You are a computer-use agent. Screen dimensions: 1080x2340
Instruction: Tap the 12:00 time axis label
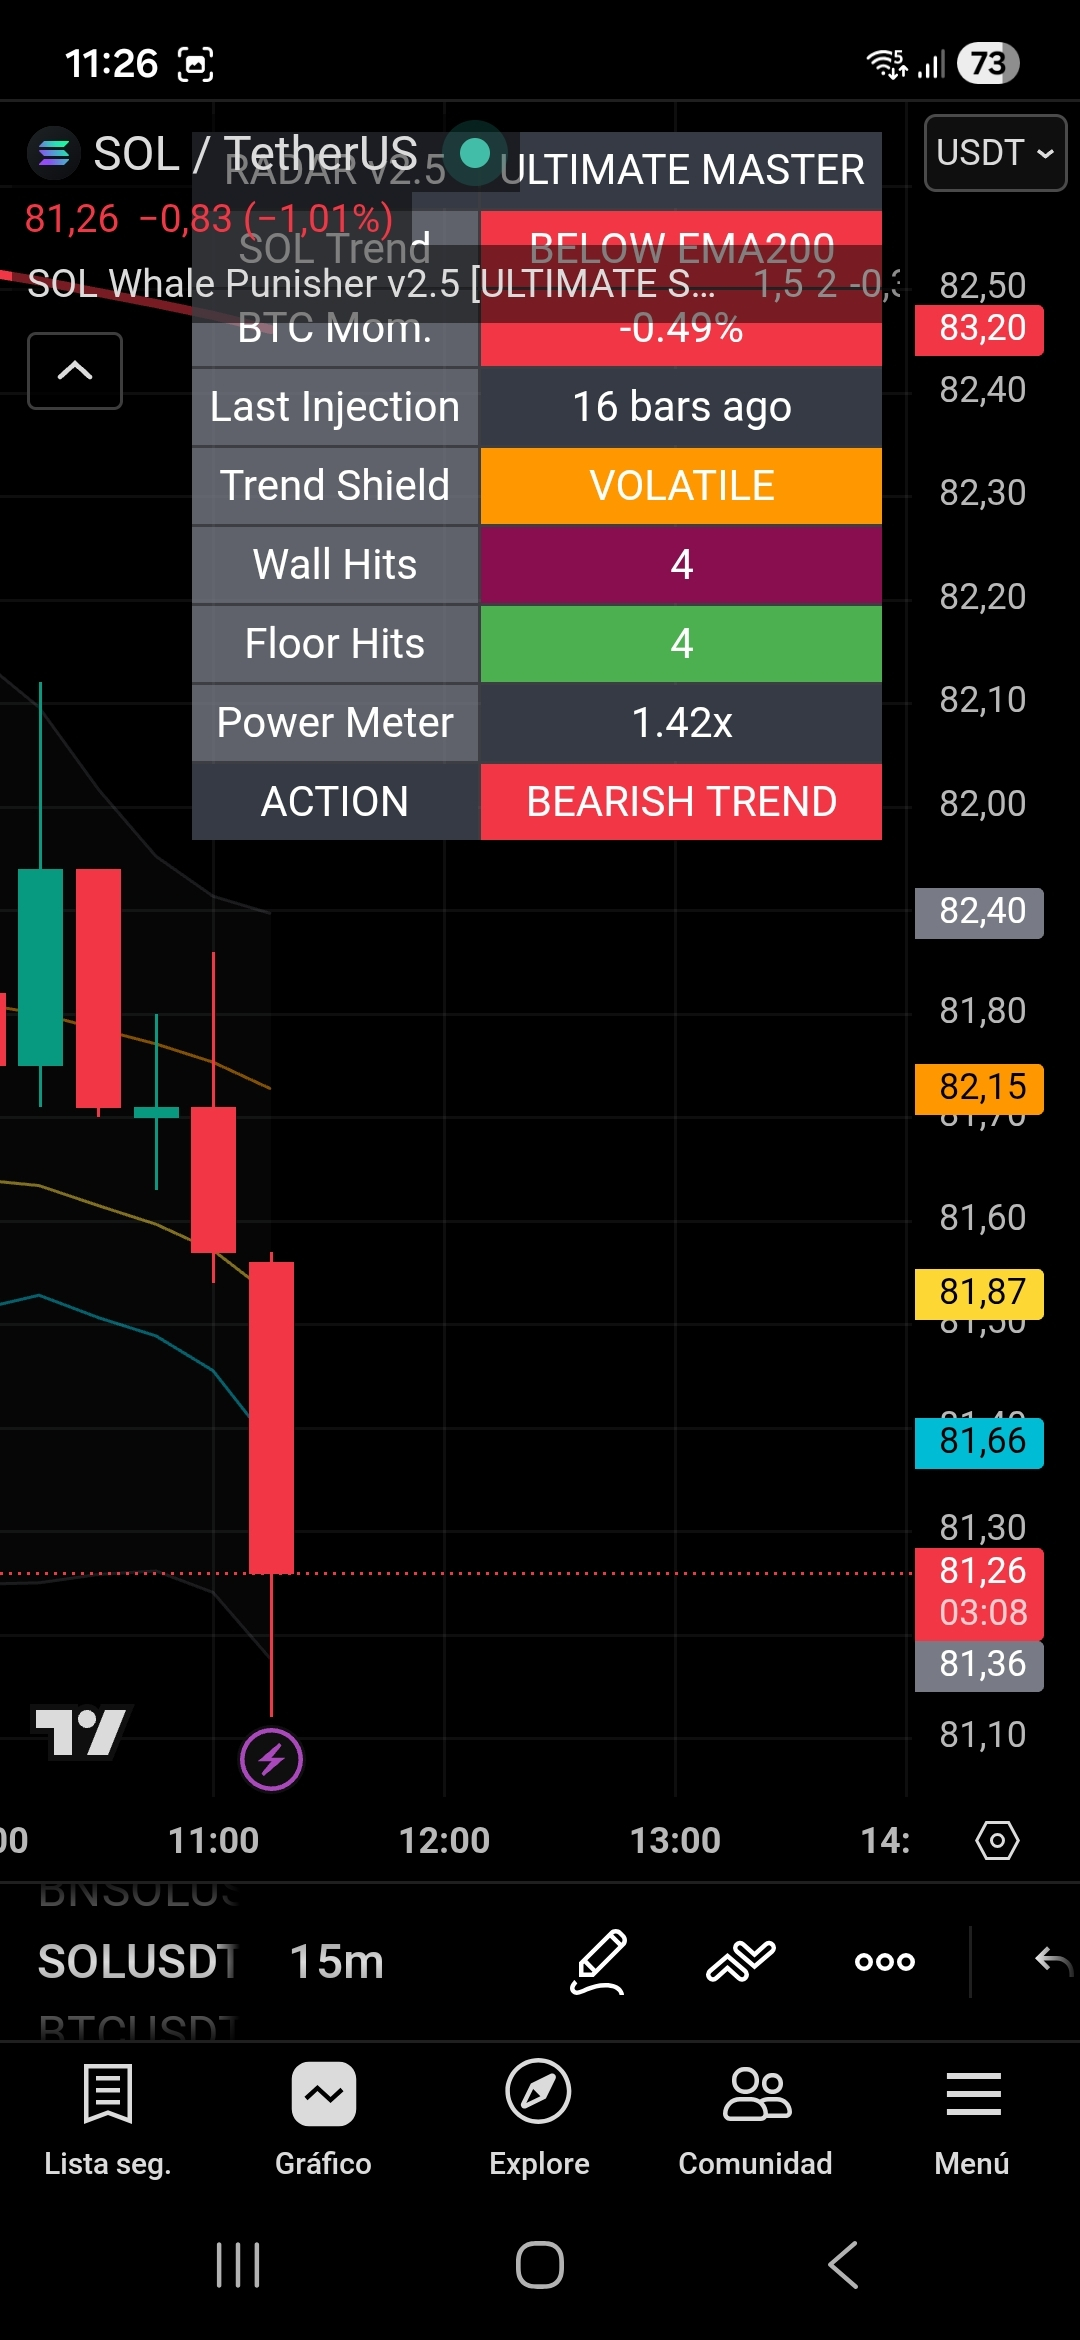tap(444, 1840)
